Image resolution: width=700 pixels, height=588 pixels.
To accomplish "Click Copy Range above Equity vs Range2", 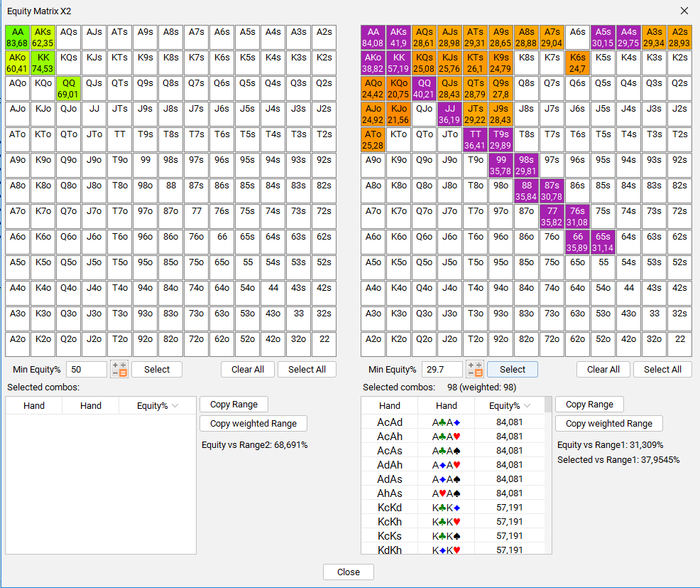I will 234,404.
